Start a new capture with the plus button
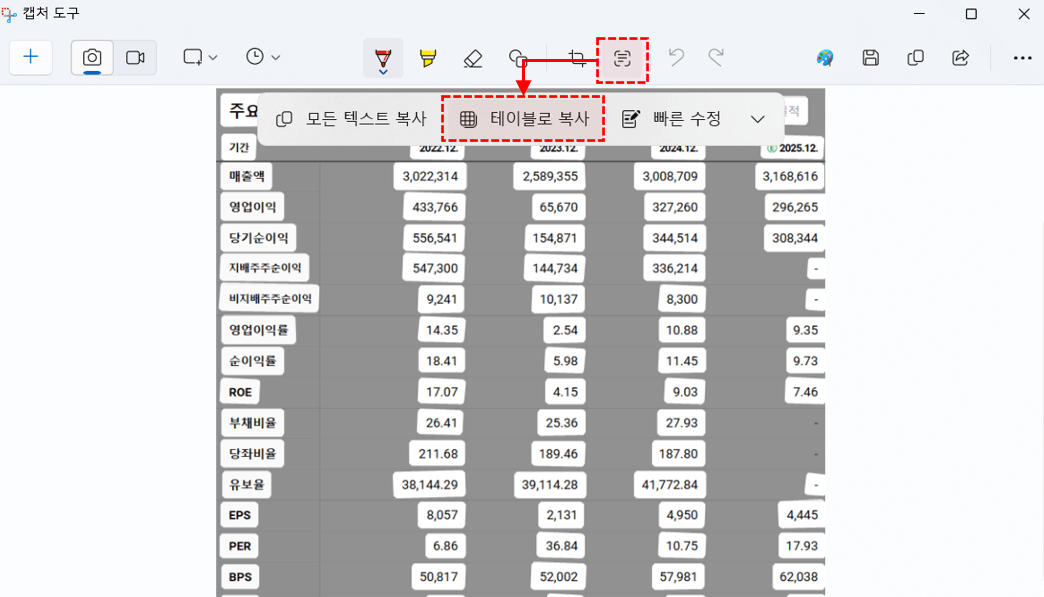Viewport: 1044px width, 597px height. [30, 57]
